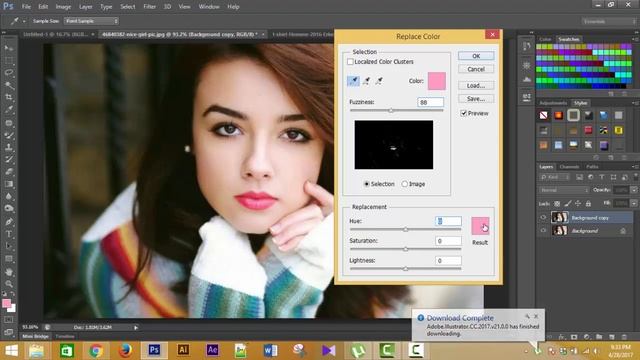
Task: Open the Image menu
Action: click(63, 7)
